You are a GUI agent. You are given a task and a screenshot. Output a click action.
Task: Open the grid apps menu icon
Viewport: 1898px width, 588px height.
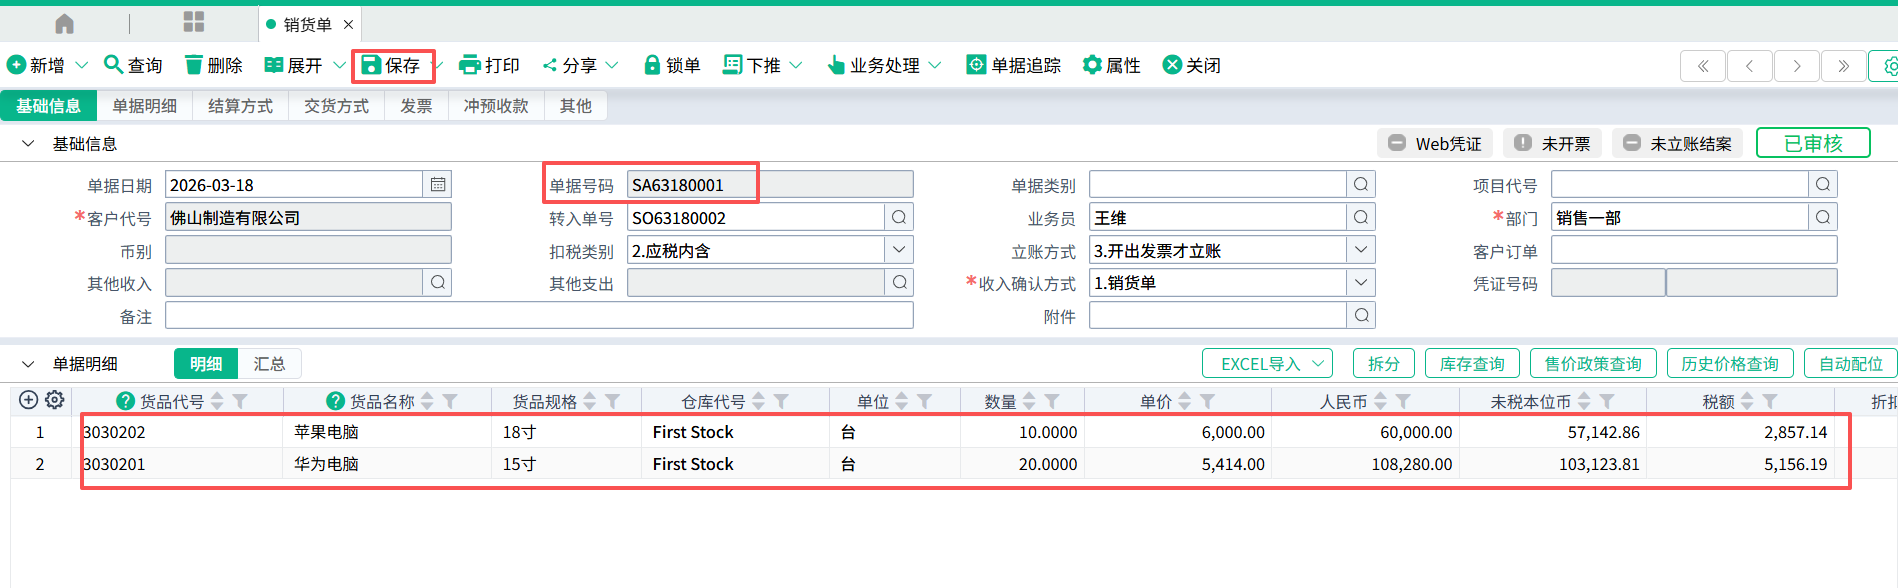(x=194, y=23)
